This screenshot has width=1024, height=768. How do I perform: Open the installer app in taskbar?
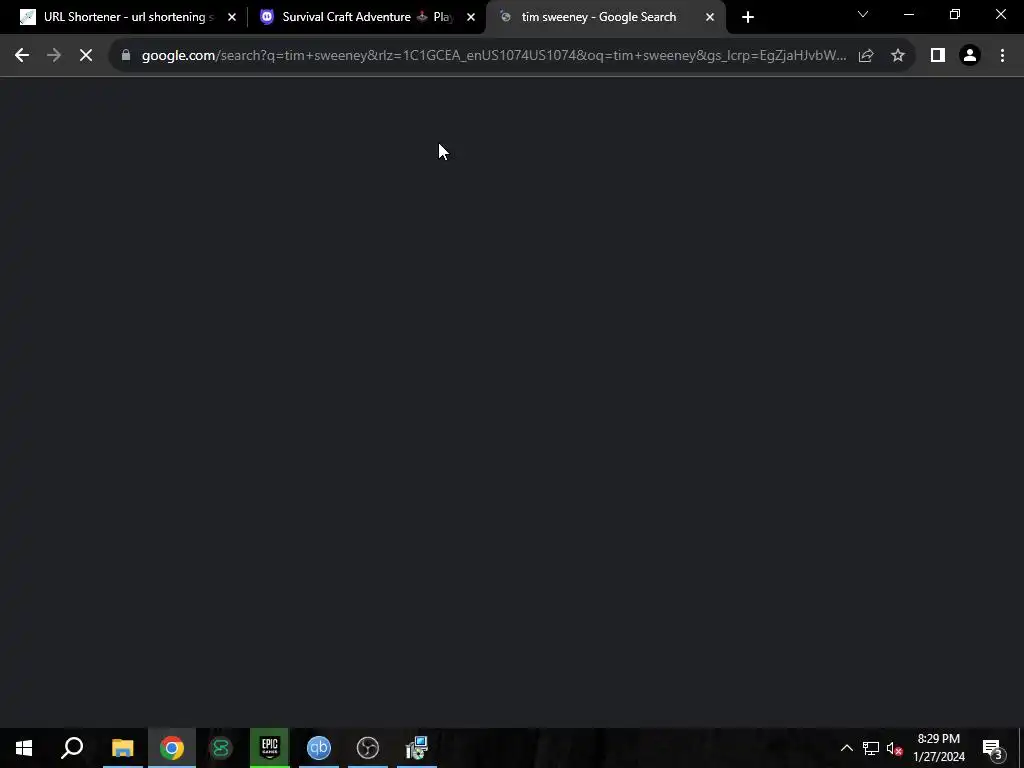[417, 748]
